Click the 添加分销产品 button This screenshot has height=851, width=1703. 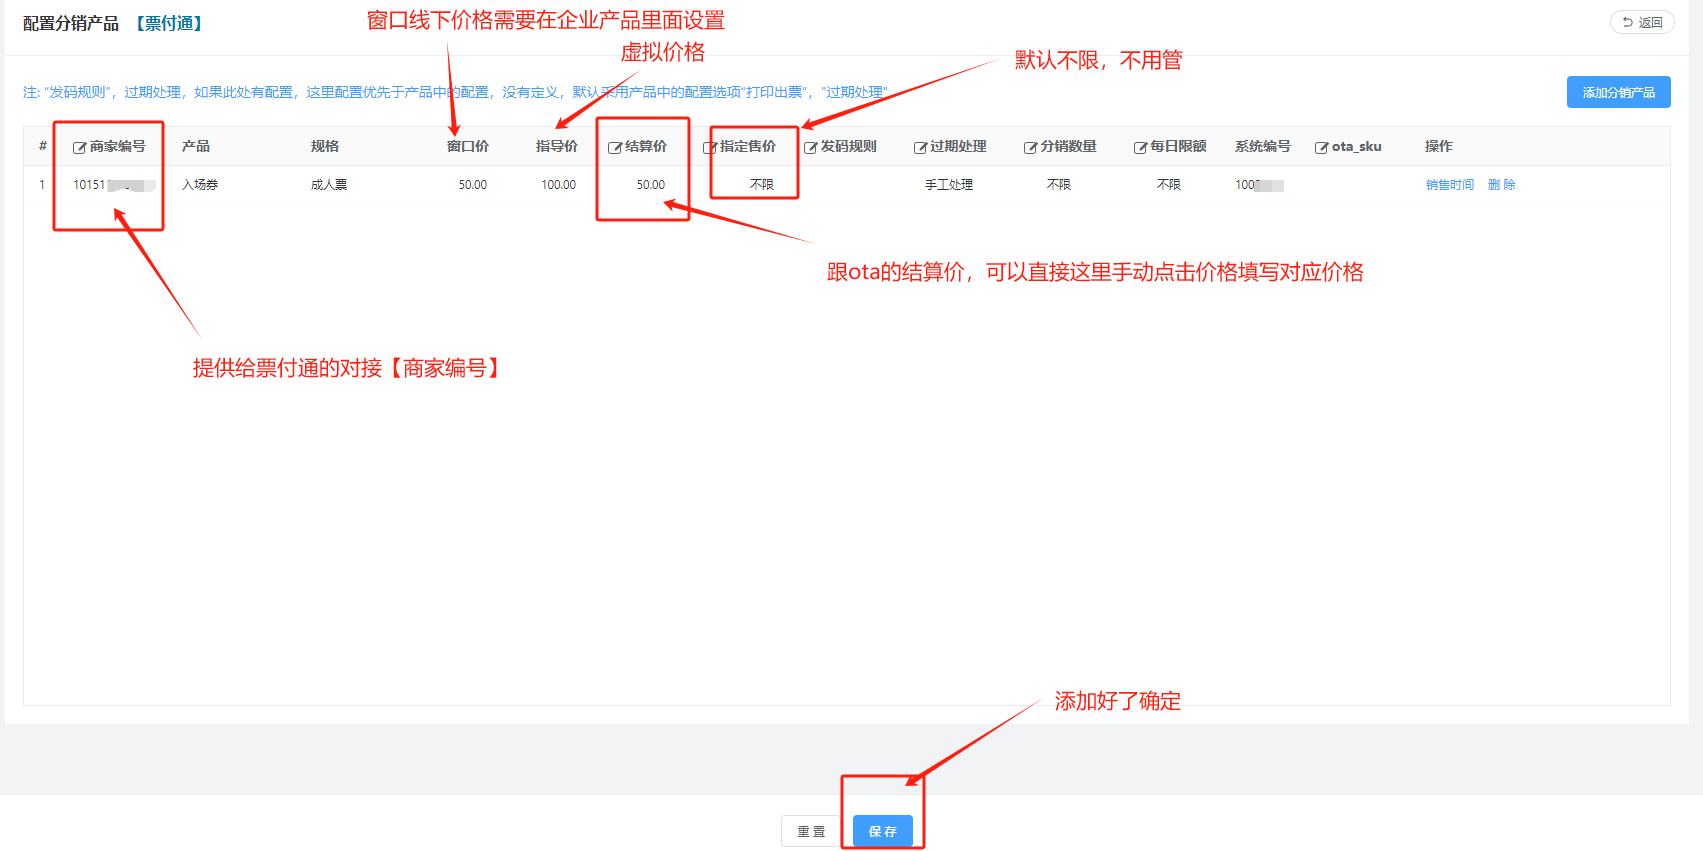pyautogui.click(x=1618, y=92)
